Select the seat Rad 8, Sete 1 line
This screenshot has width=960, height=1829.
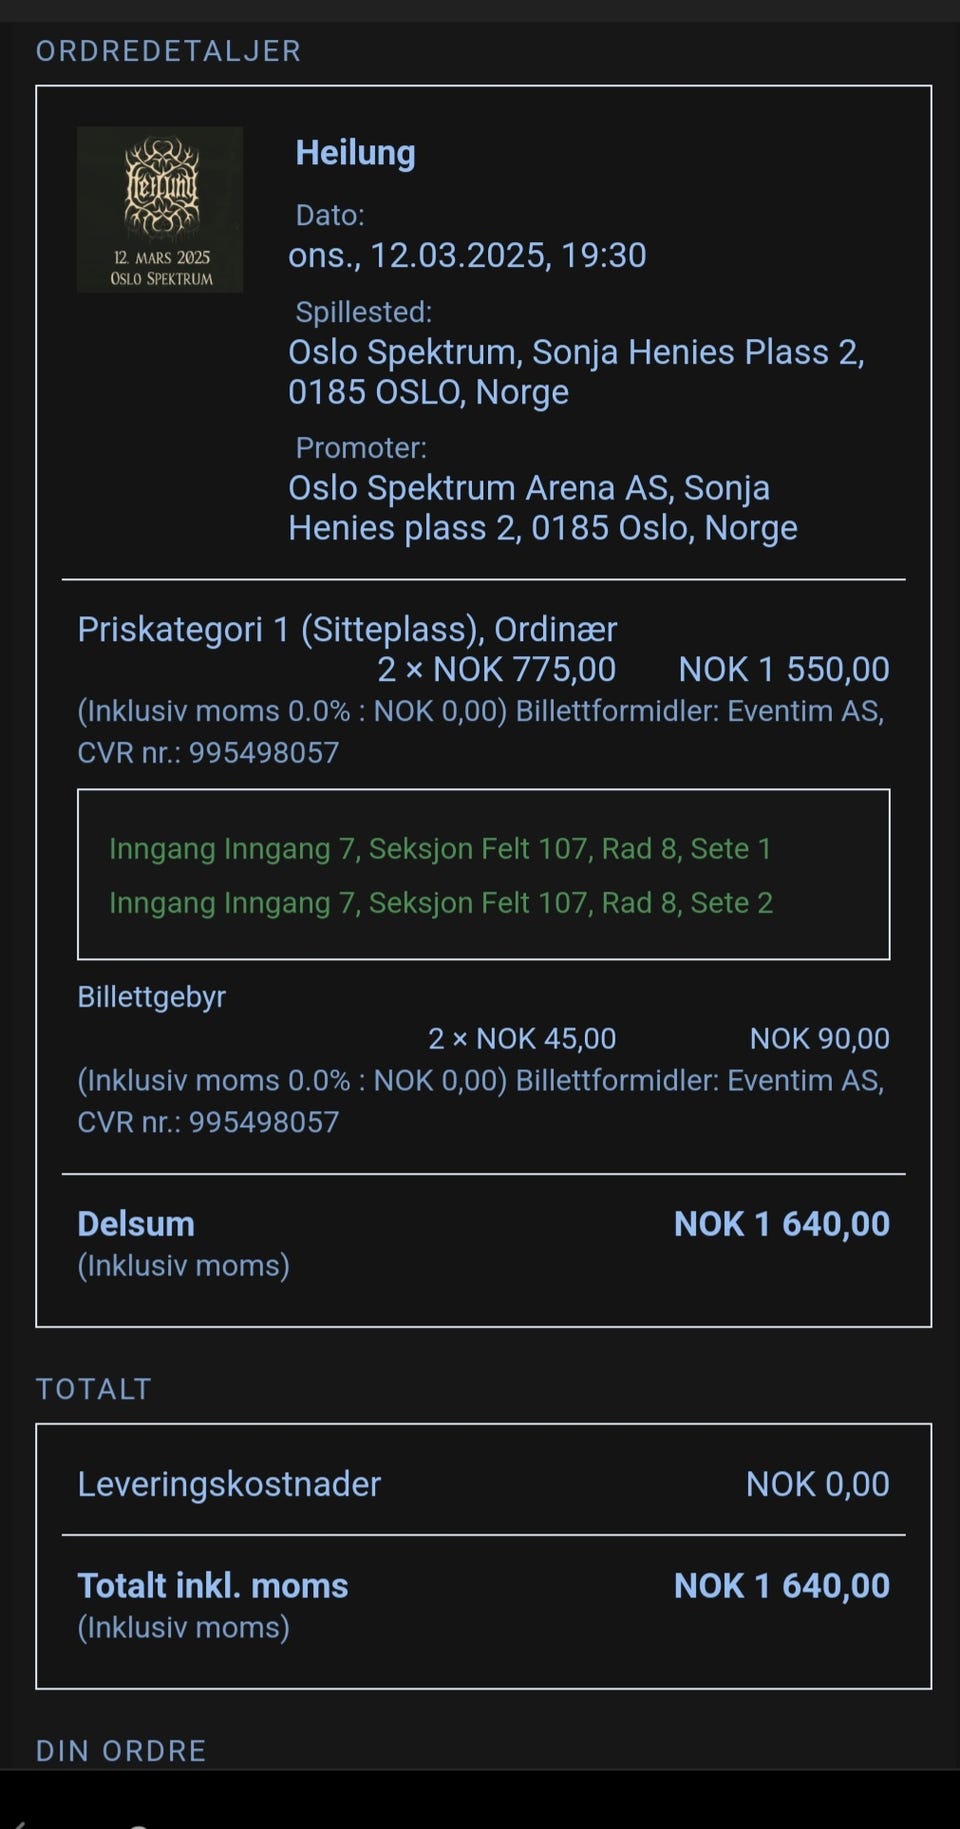(440, 849)
